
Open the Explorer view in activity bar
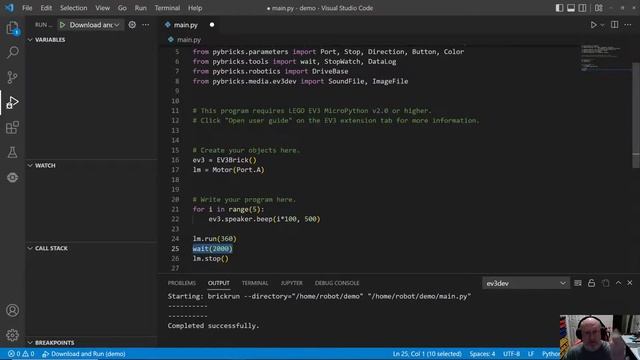point(12,28)
